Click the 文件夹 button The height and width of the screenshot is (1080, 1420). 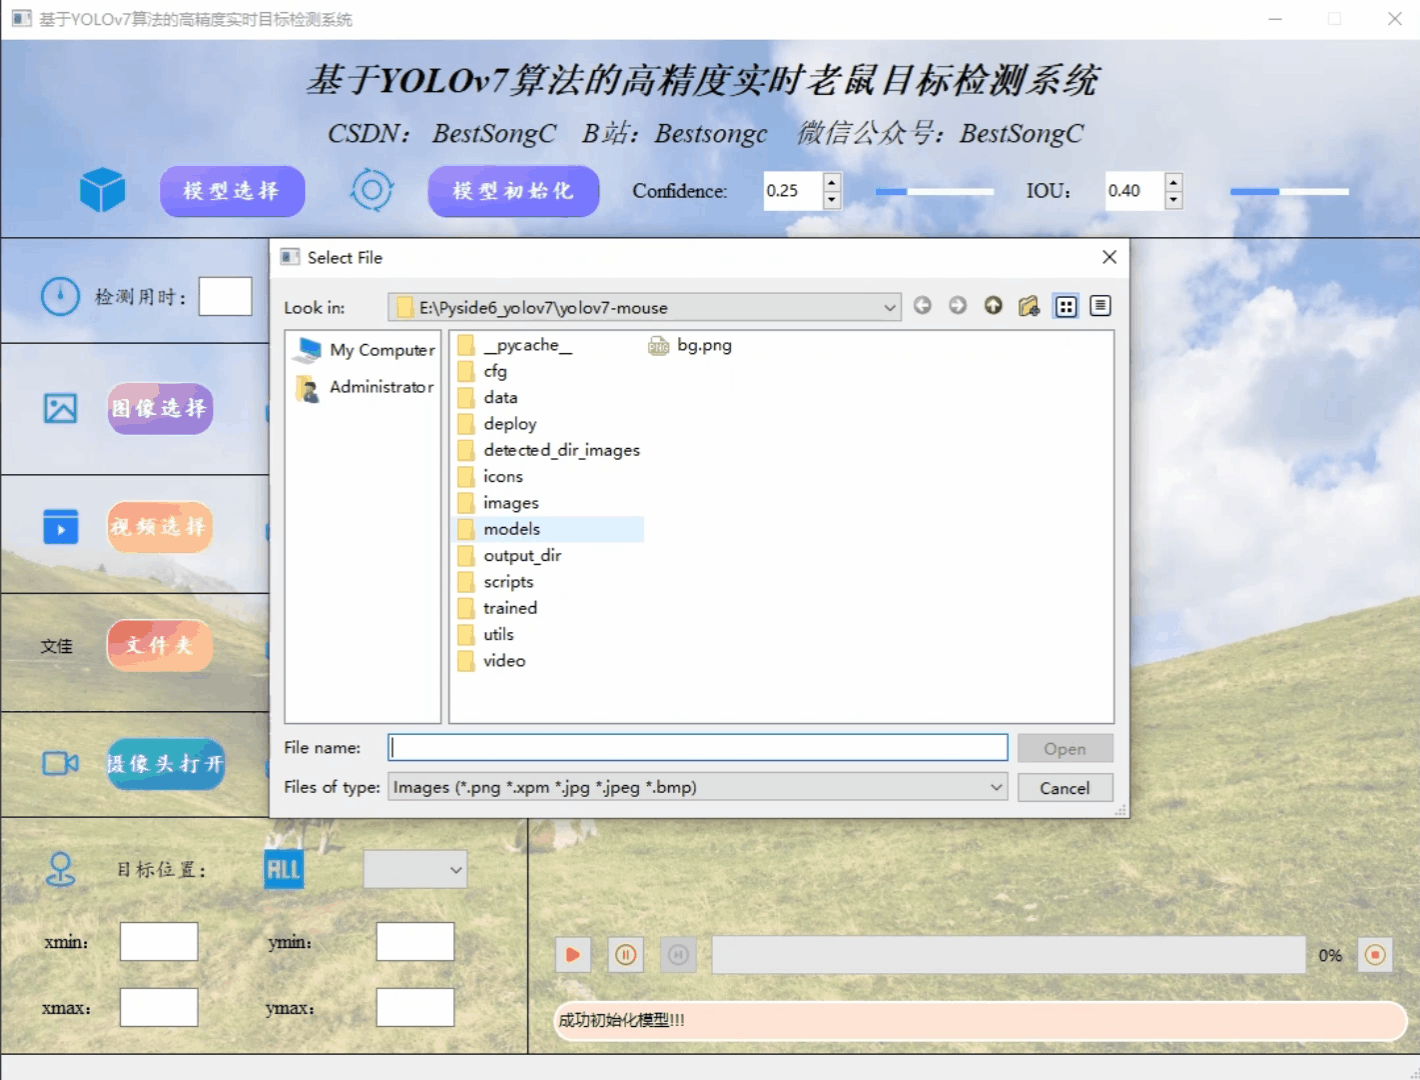160,645
